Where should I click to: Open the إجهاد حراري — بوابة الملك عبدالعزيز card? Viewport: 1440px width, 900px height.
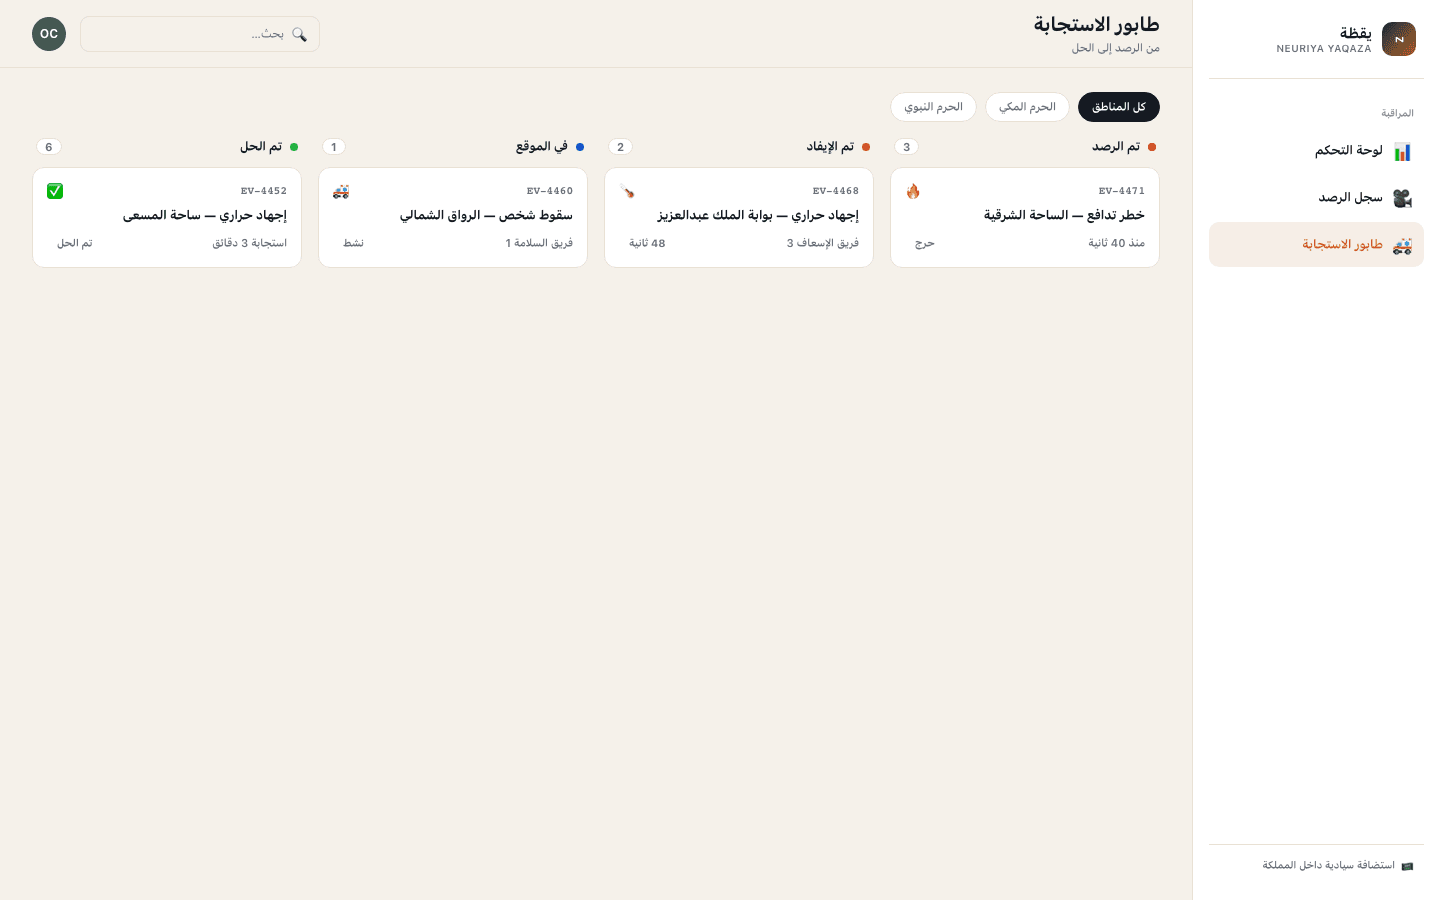(x=739, y=217)
